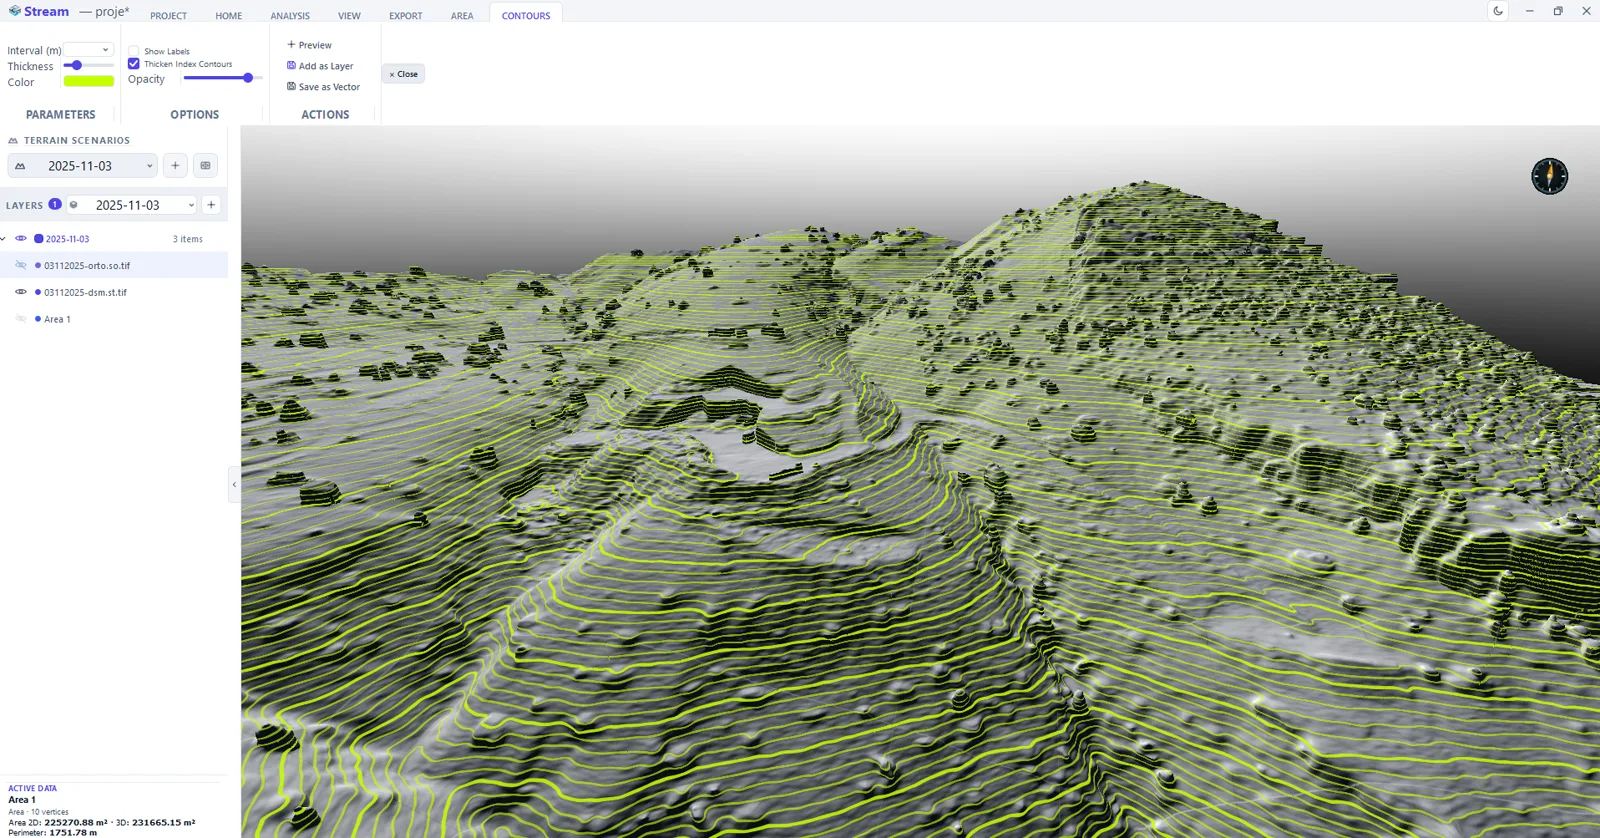Toggle dark mode moon icon

[1498, 11]
